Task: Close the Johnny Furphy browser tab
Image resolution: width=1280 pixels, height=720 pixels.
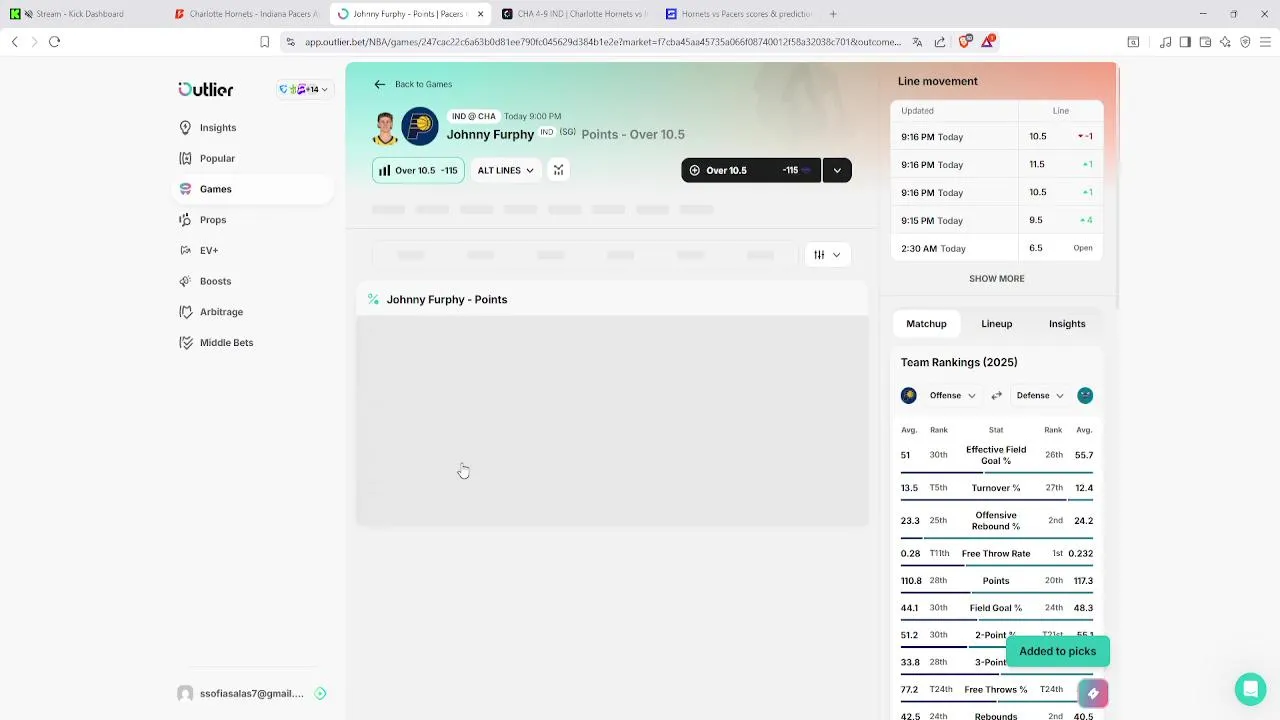Action: tap(480, 14)
